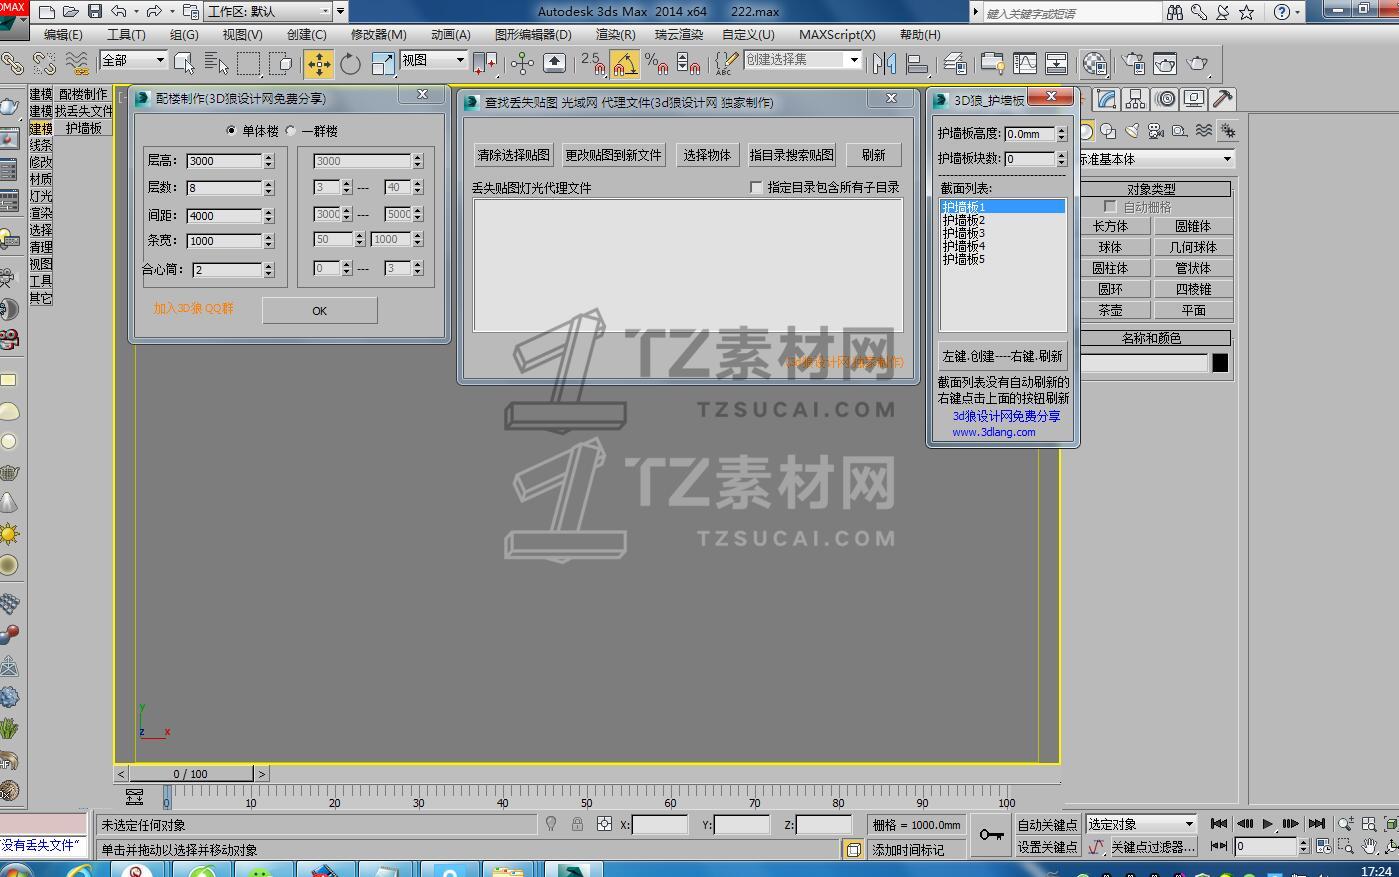Click the Unlink Selection broken chain icon
Viewport: 1399px width, 877px height.
click(x=44, y=64)
